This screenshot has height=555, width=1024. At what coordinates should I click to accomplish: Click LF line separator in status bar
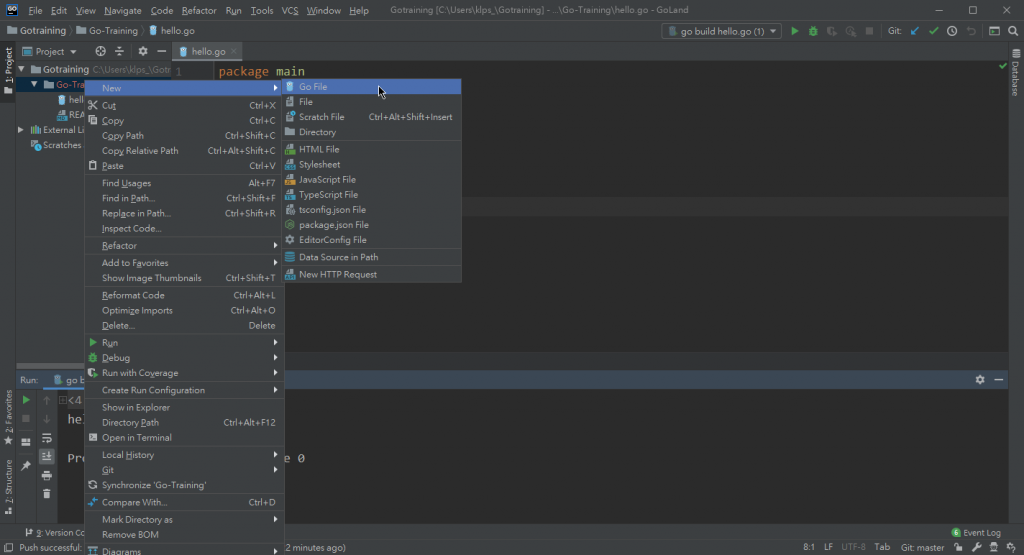[828, 547]
